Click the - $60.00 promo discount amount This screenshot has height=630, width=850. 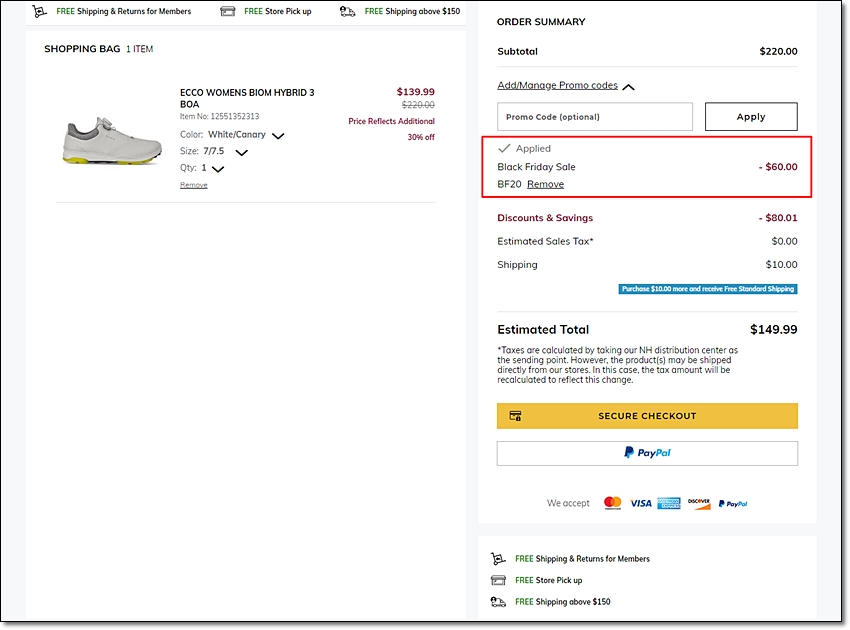point(778,167)
